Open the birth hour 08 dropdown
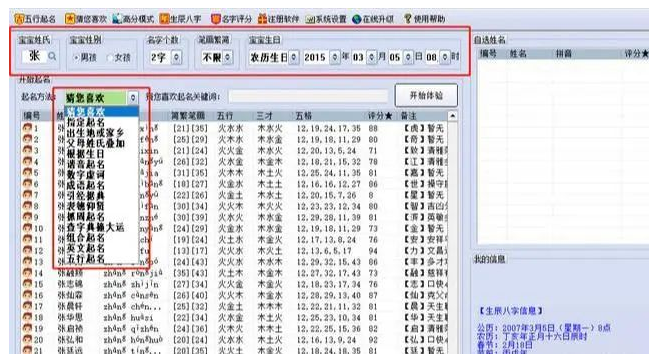This screenshot has height=363, width=665. click(445, 57)
